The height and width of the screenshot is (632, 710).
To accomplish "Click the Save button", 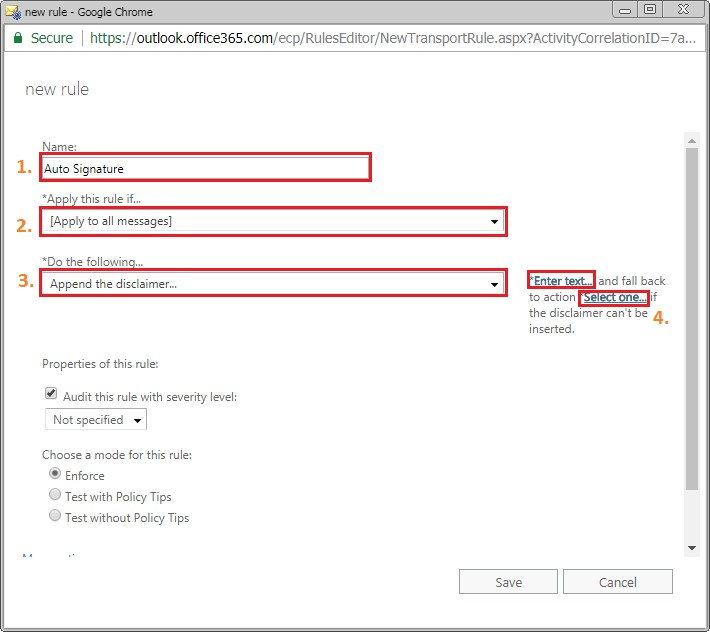I will coord(508,582).
